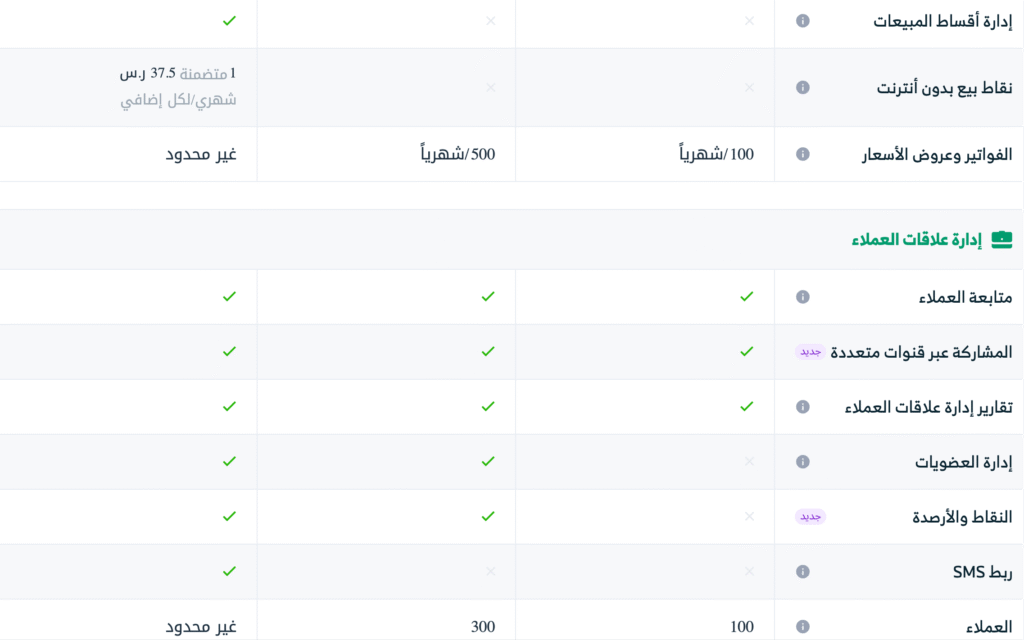The width and height of the screenshot is (1024, 641).
Task: Click info icon next to إدارة العضويات
Action: coord(802,462)
